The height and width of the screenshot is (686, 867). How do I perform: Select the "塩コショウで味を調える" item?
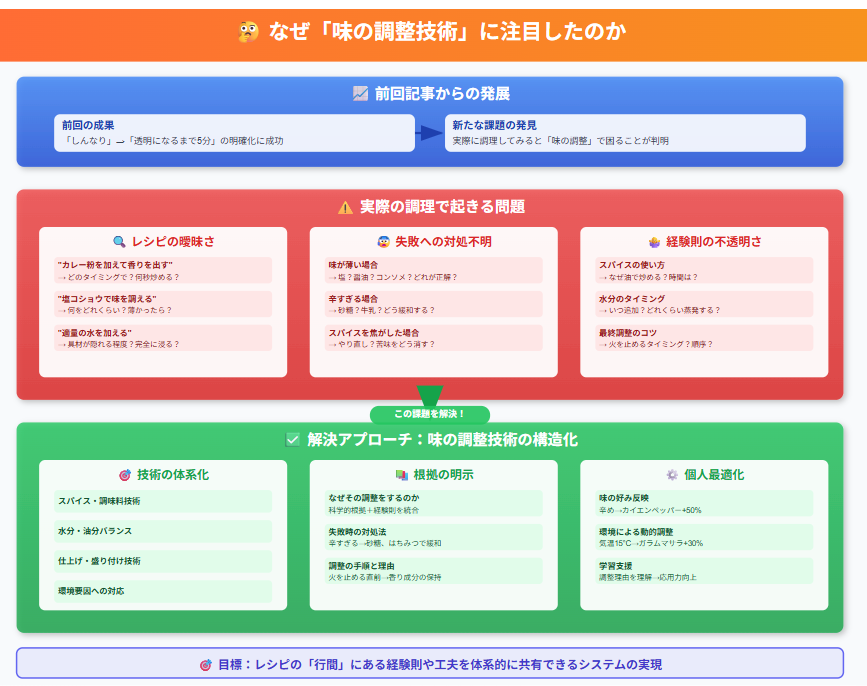[163, 304]
